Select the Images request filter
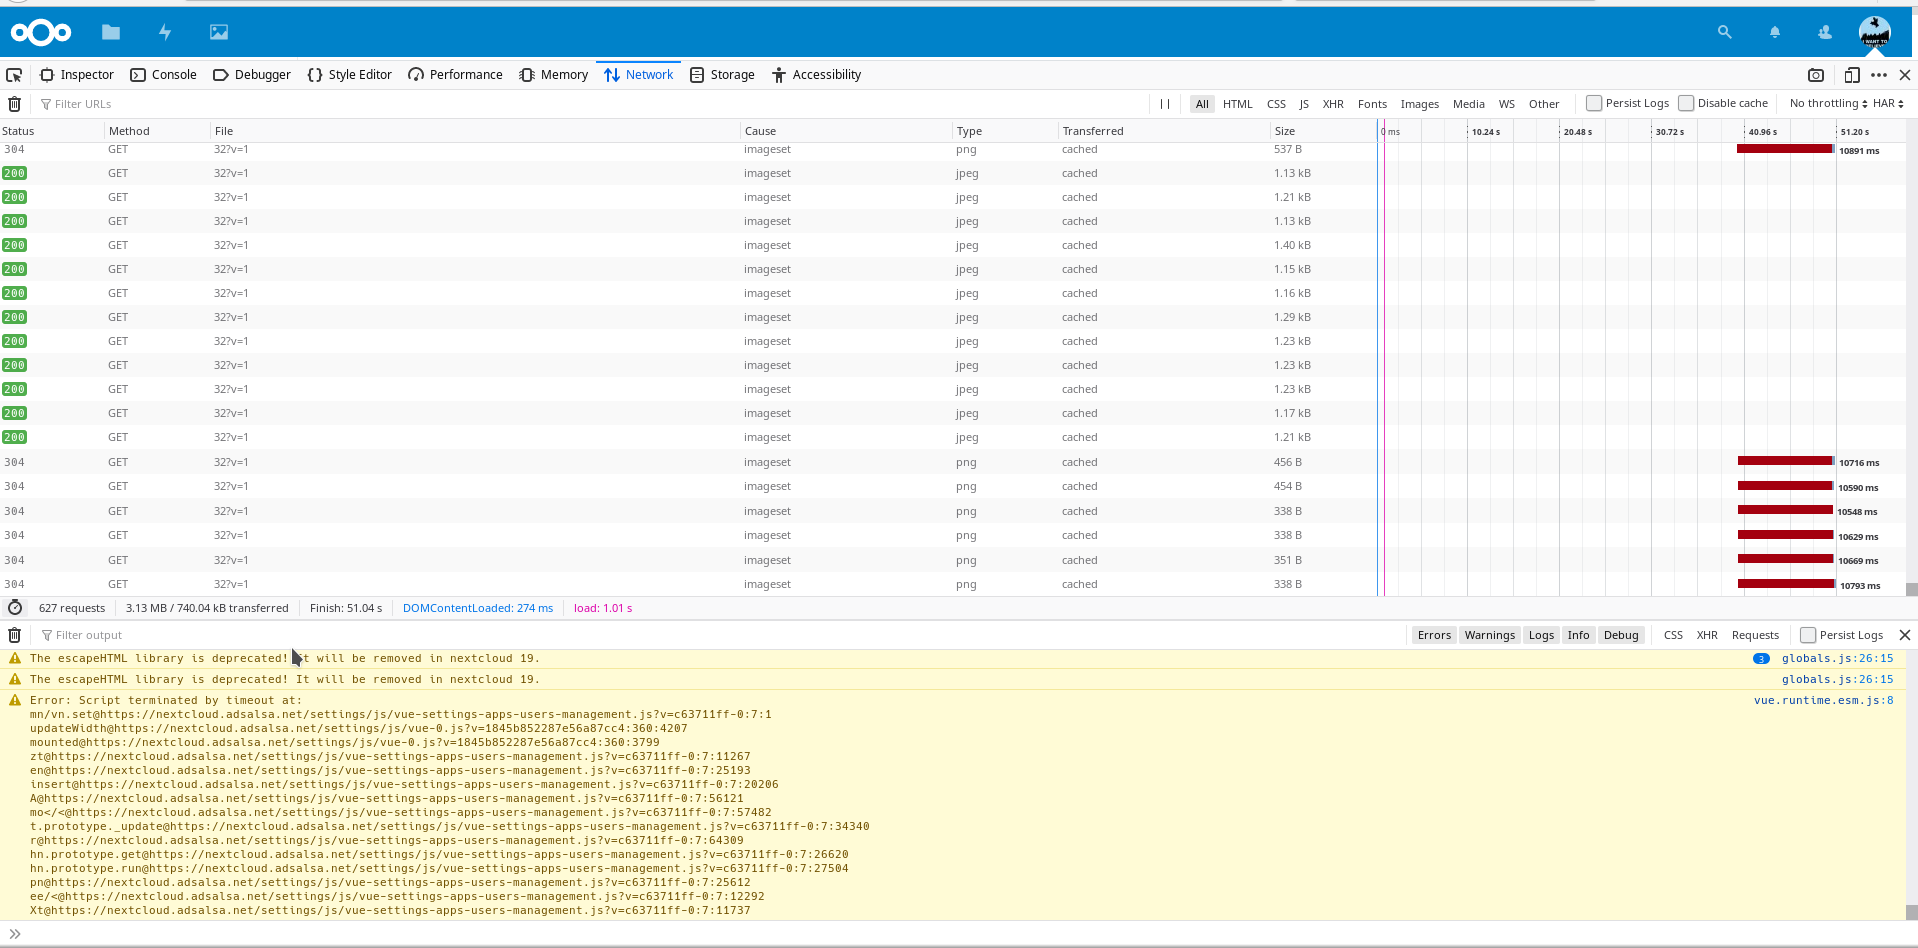1918x948 pixels. [x=1419, y=103]
